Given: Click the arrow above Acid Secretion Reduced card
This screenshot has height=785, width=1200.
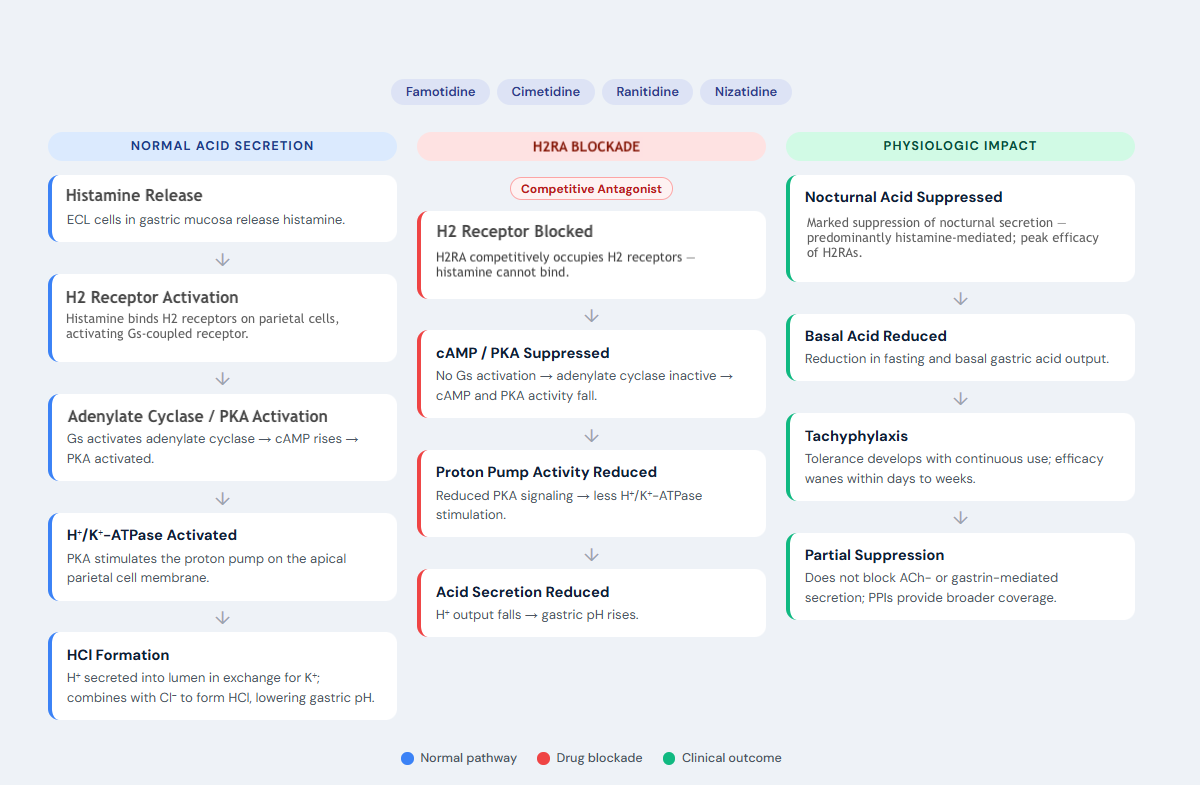Looking at the screenshot, I should click(x=591, y=554).
